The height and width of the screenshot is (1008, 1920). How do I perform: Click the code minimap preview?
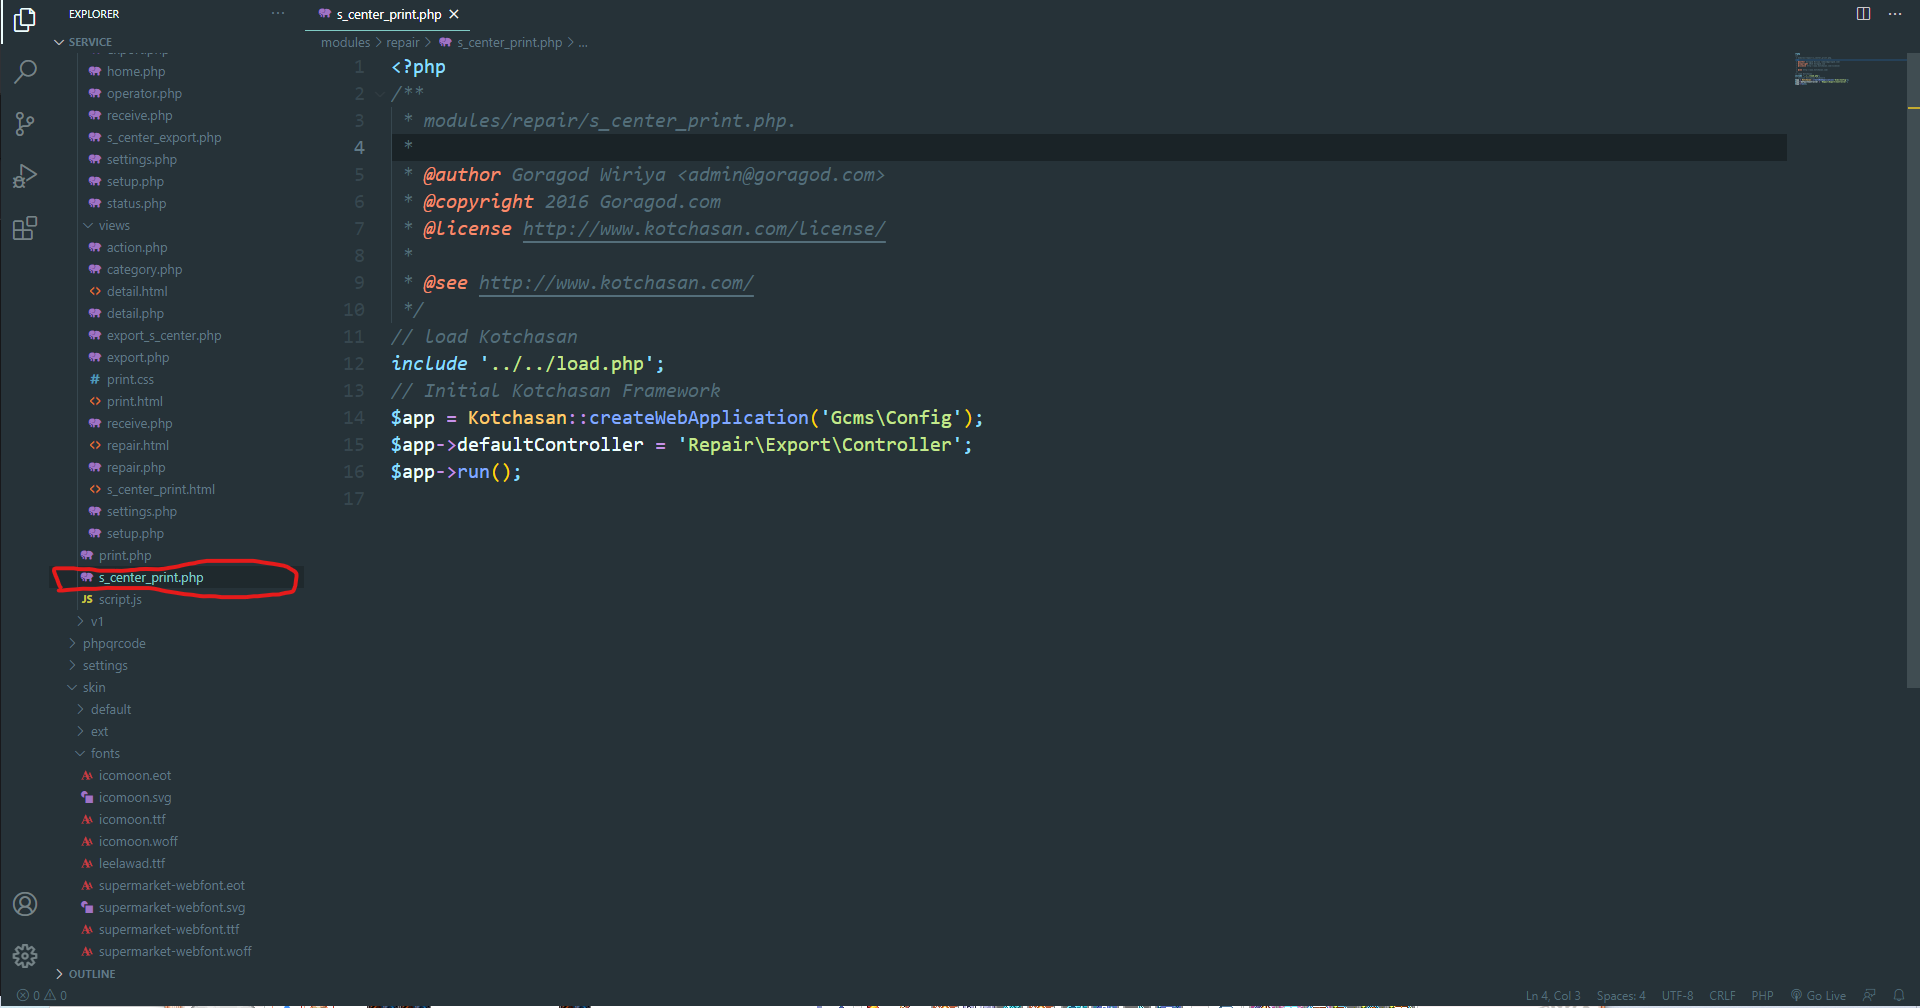[x=1821, y=69]
